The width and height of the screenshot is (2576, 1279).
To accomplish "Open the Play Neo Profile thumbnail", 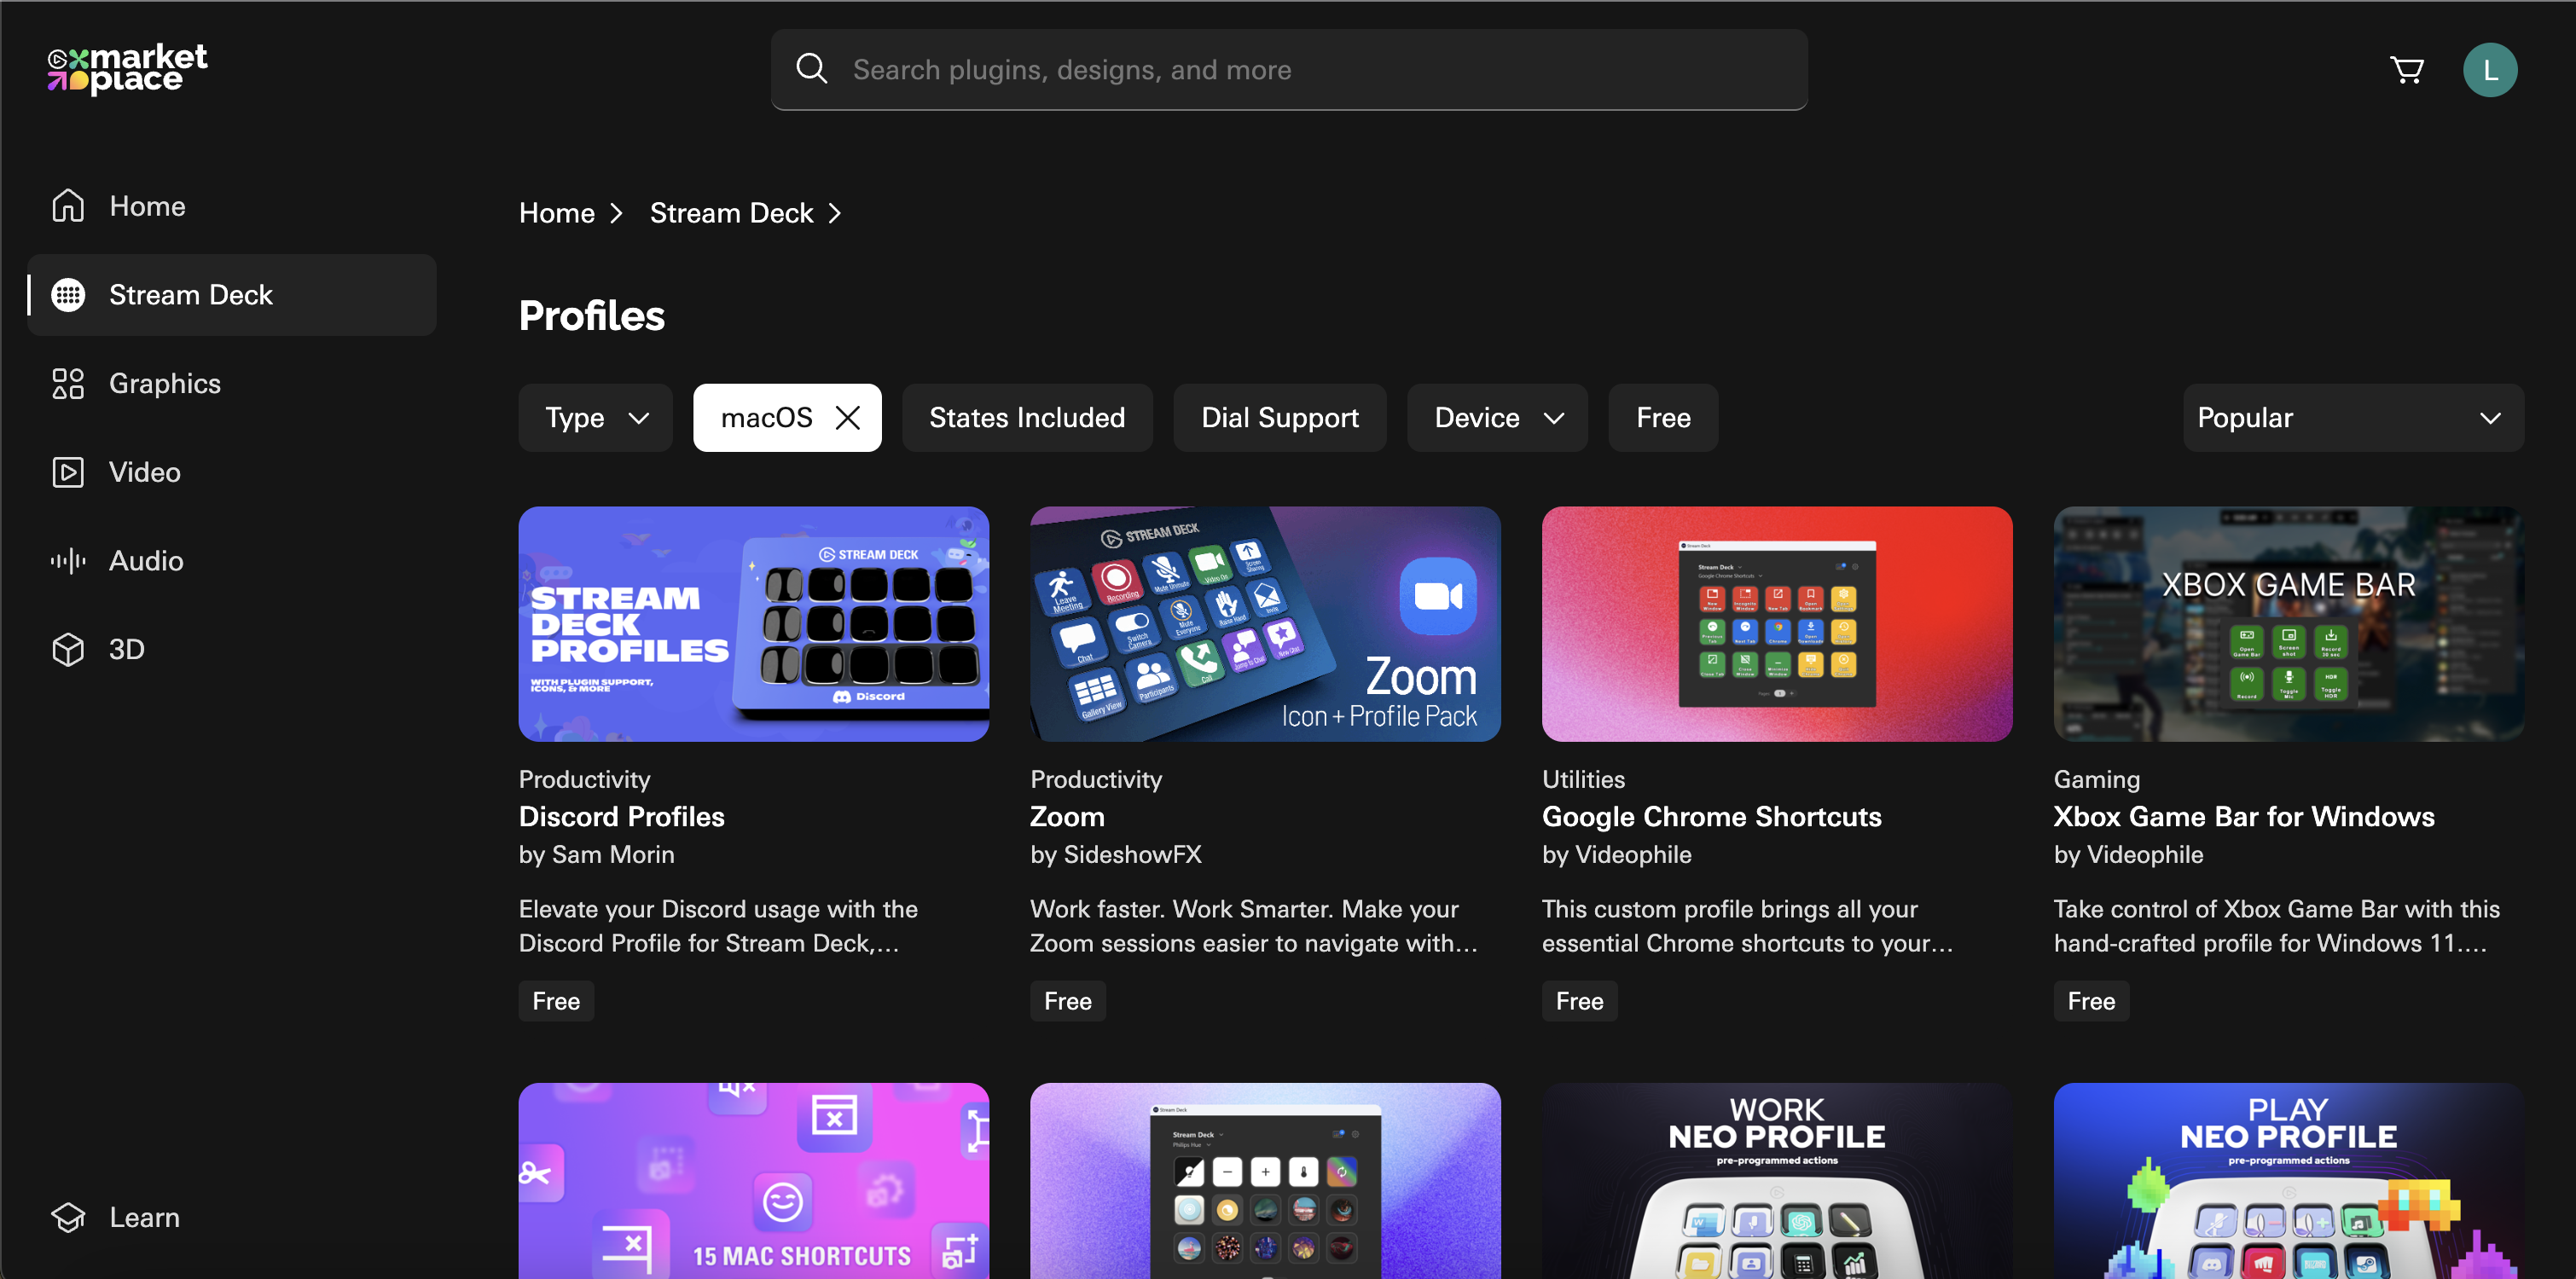I will [2289, 1181].
